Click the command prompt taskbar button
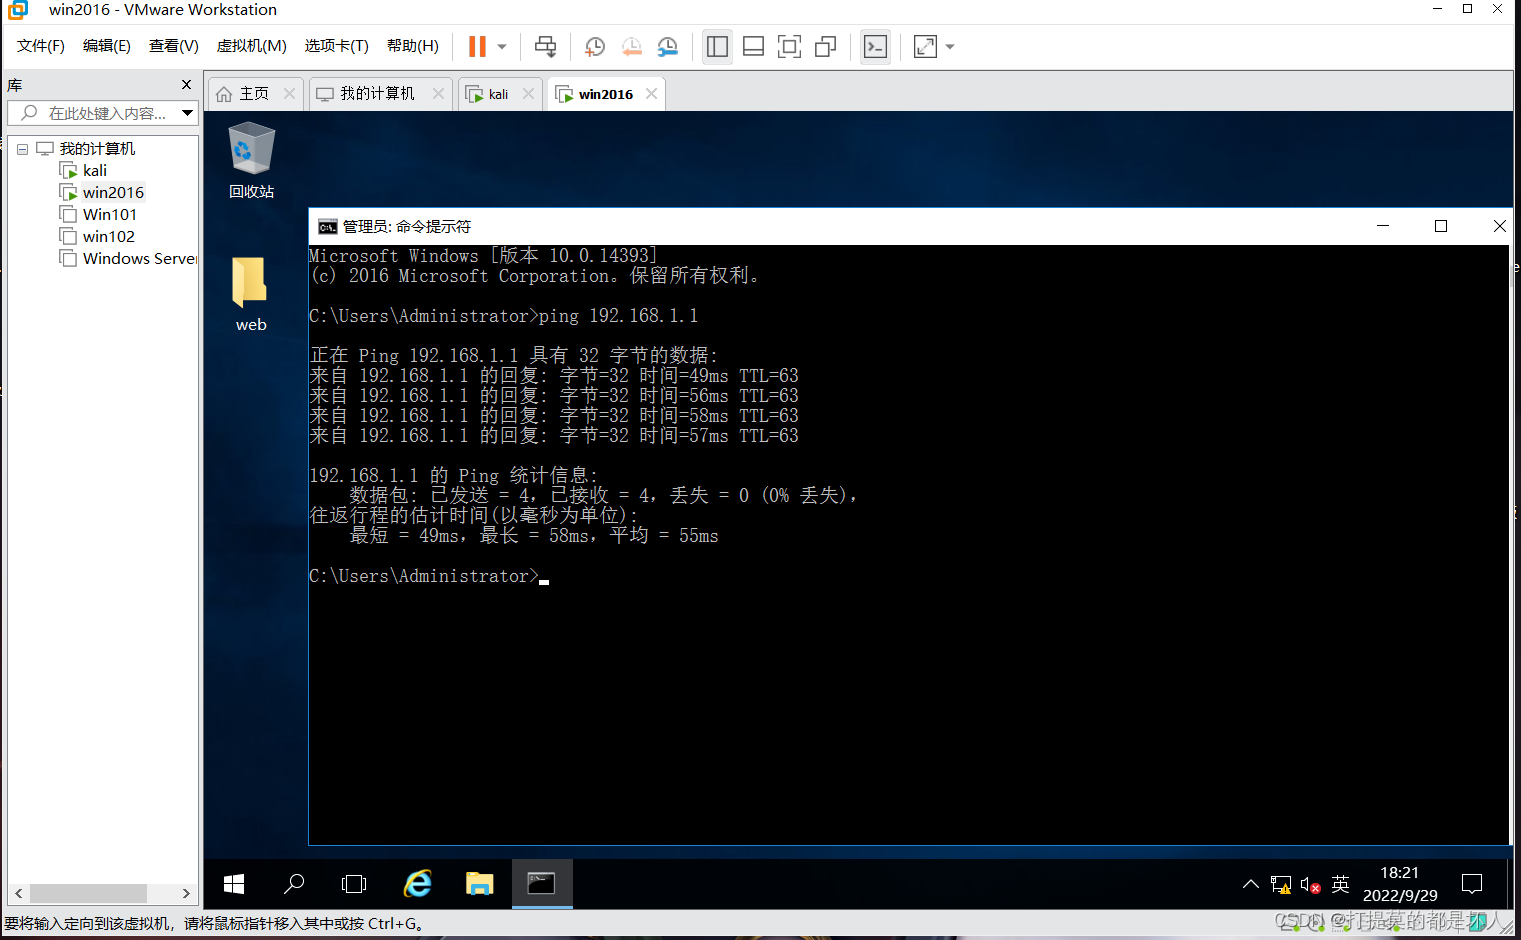 [542, 884]
